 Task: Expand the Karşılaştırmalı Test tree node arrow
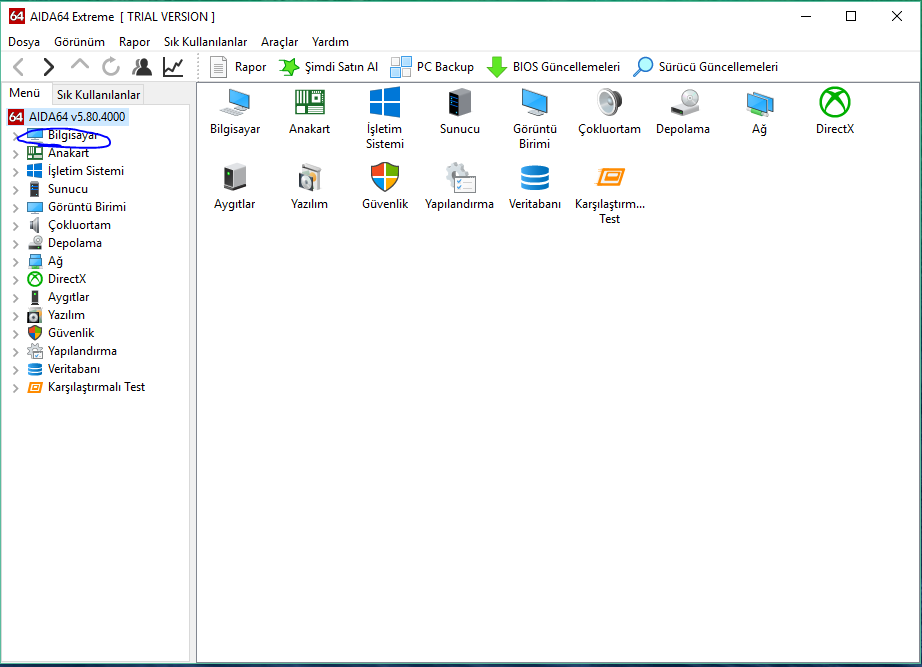pos(16,388)
